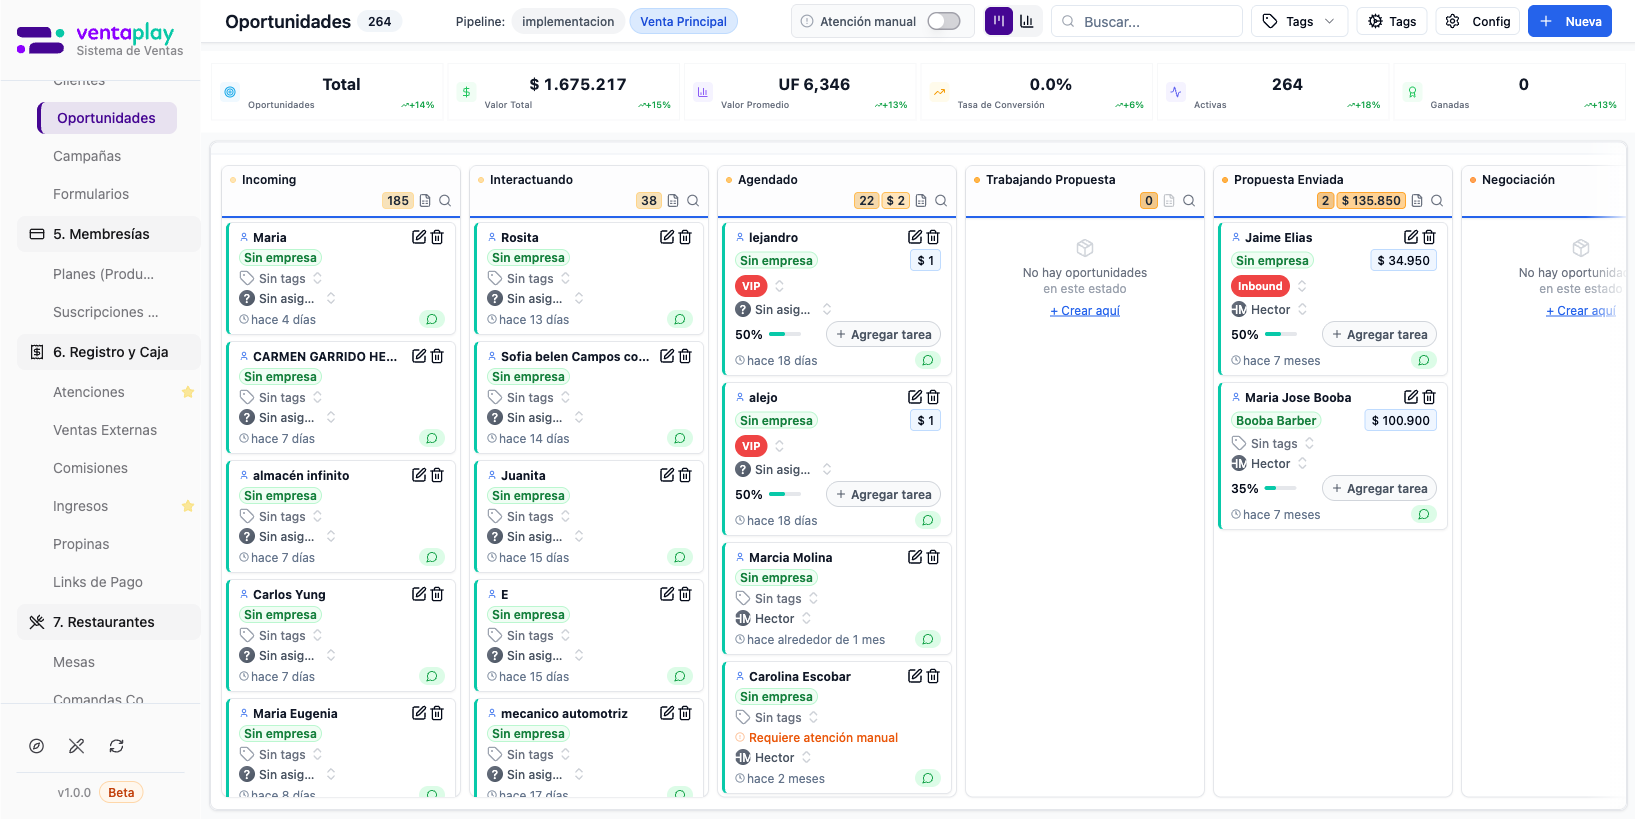Add task to Maria Jose Booba card
The width and height of the screenshot is (1635, 819).
point(1379,489)
